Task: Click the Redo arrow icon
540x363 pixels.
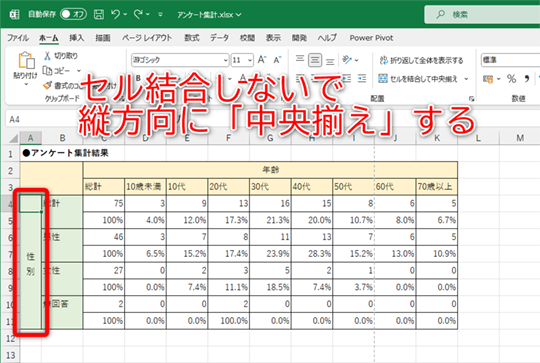Action: tap(138, 14)
